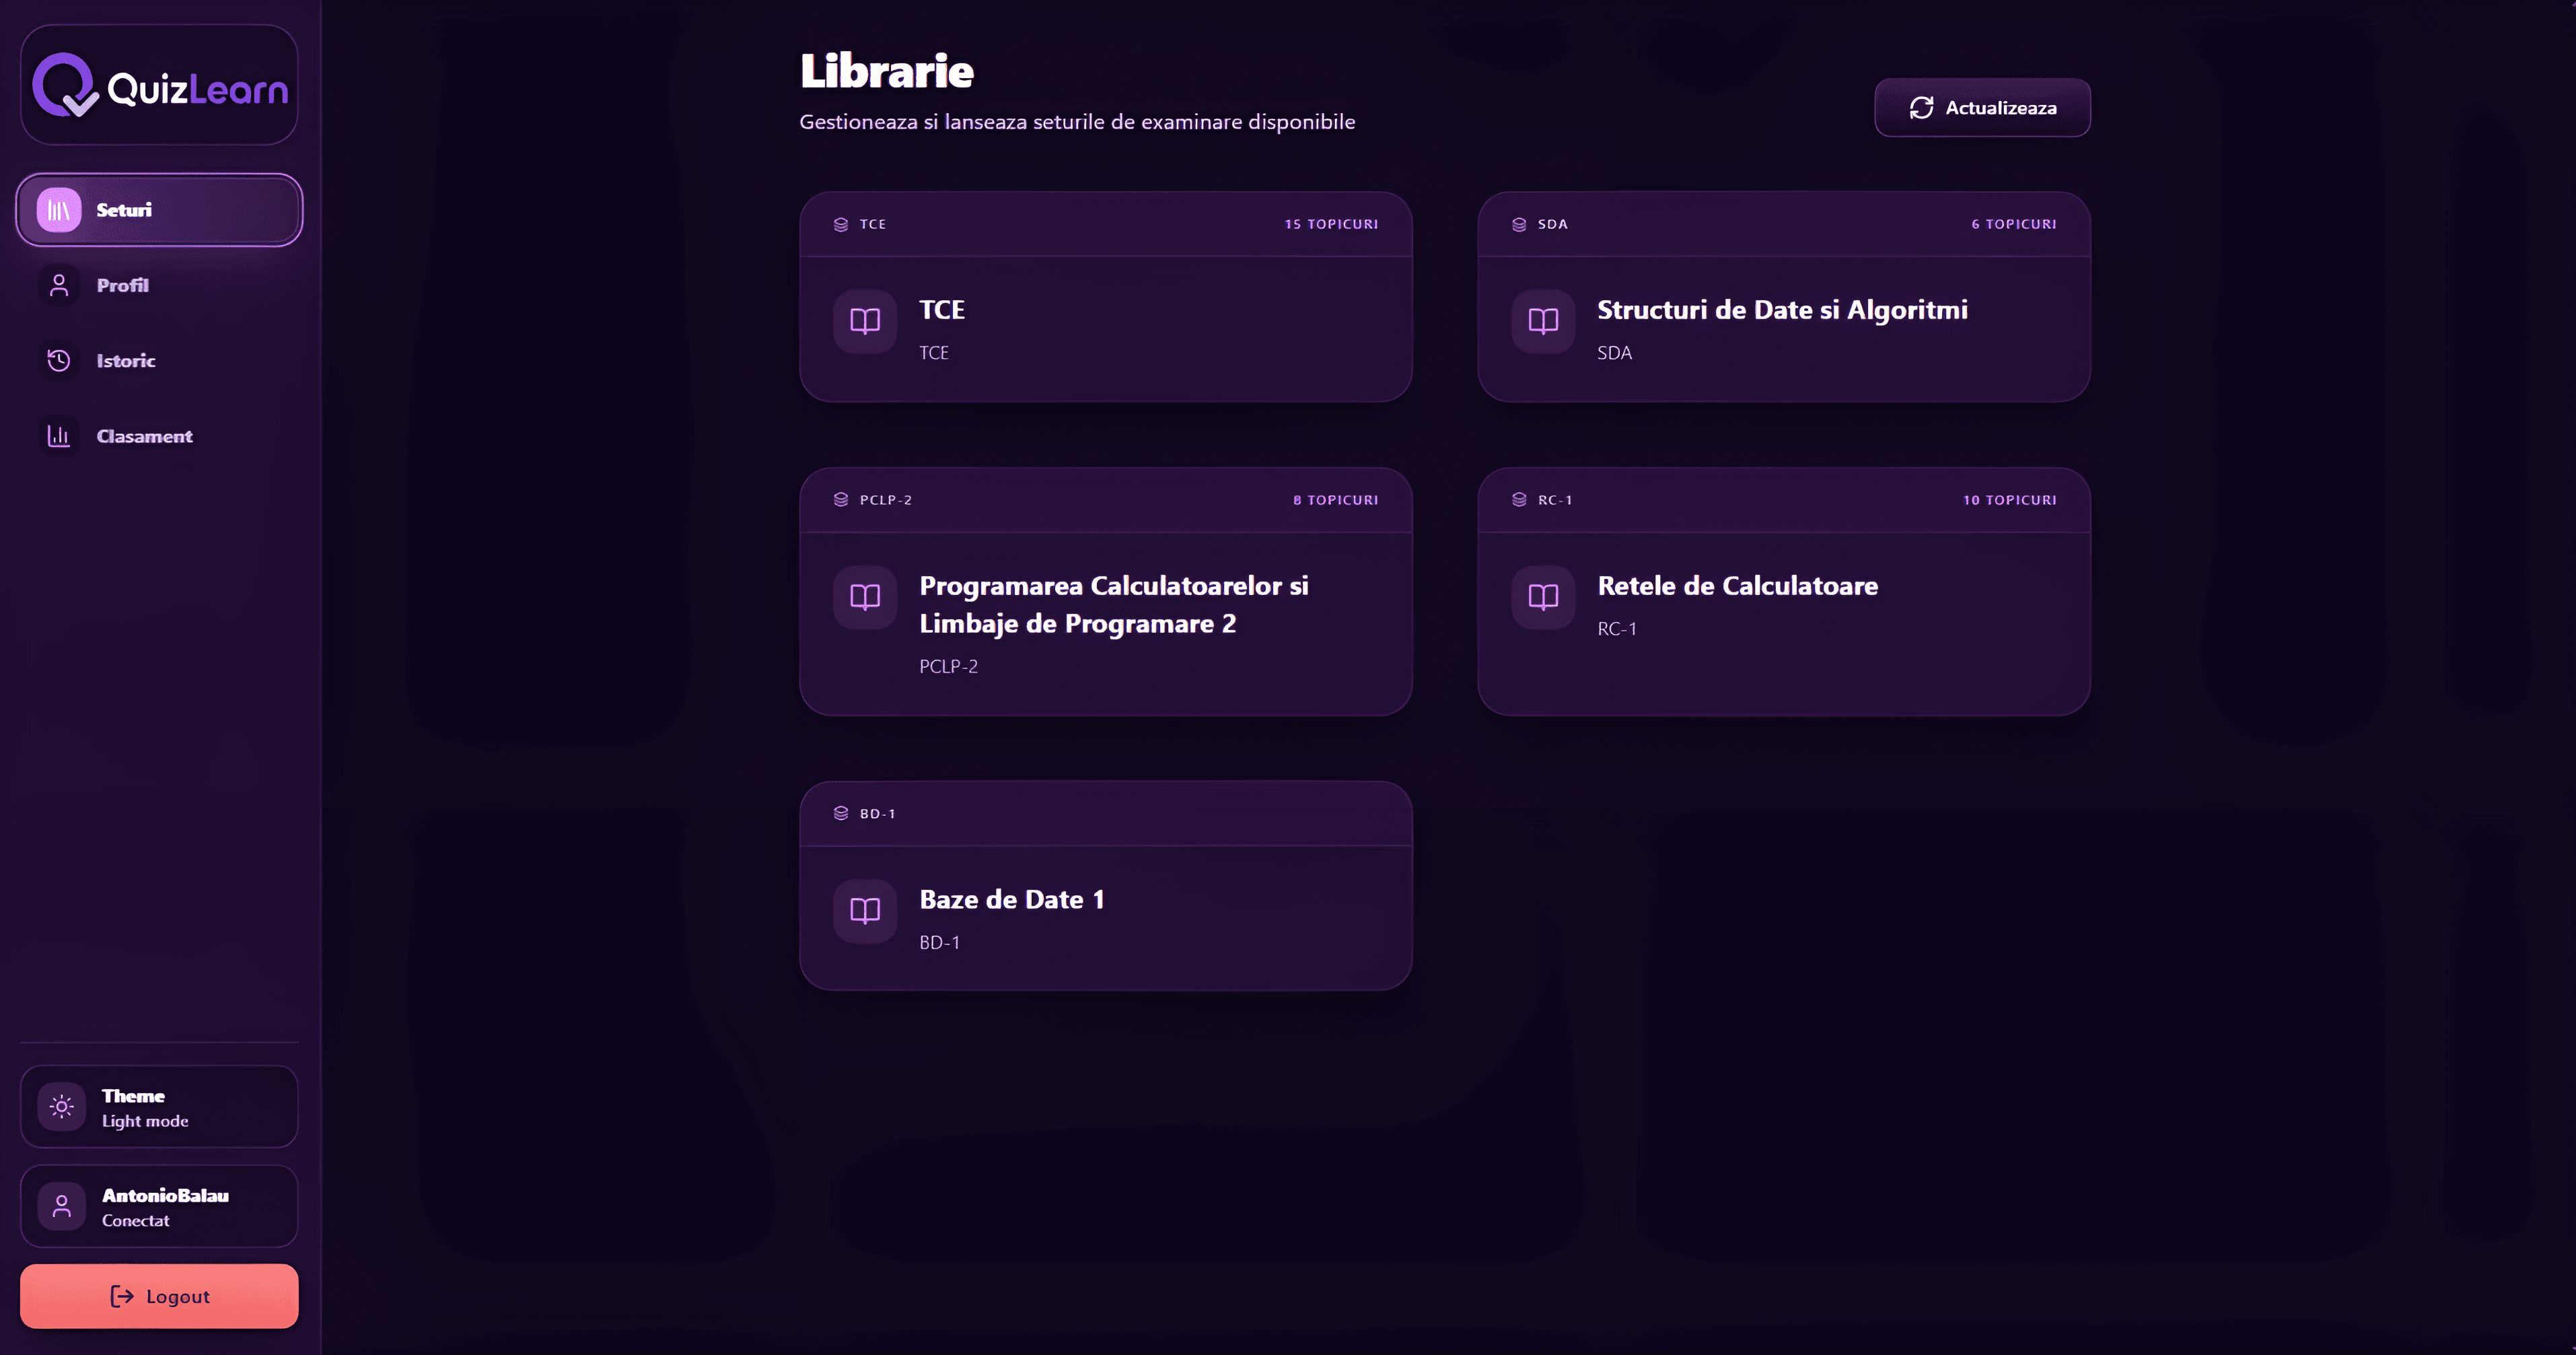
Task: Click the stack icon beside TCE header label
Action: [841, 224]
